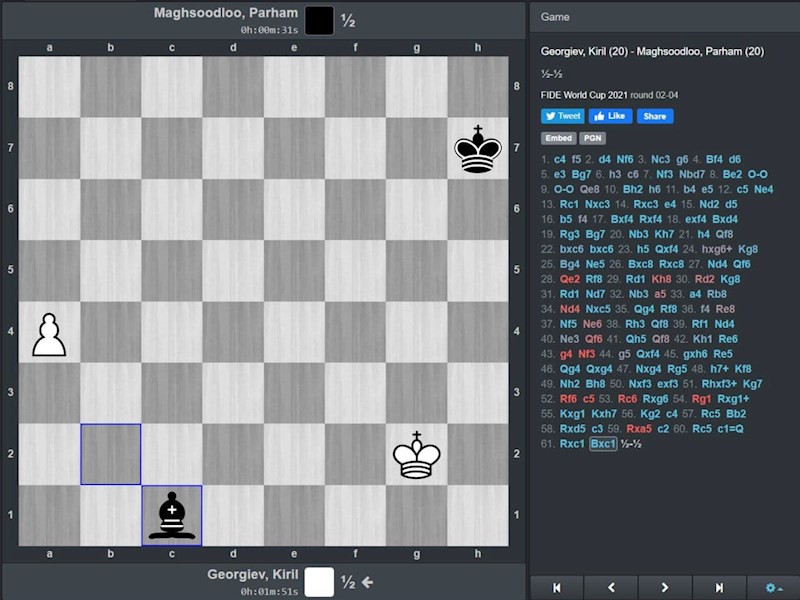Jump to last move of game
This screenshot has height=600, width=800.
pyautogui.click(x=719, y=588)
